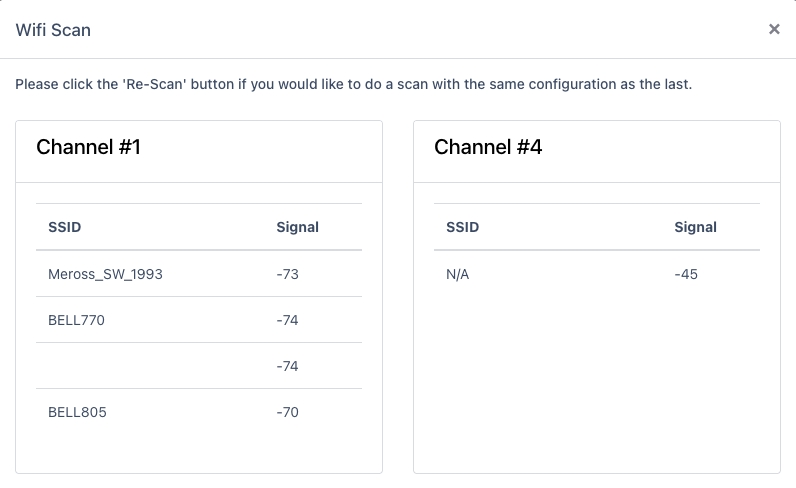This screenshot has height=488, width=796.
Task: Click SSID column header in Channel #1
Action: 64,227
